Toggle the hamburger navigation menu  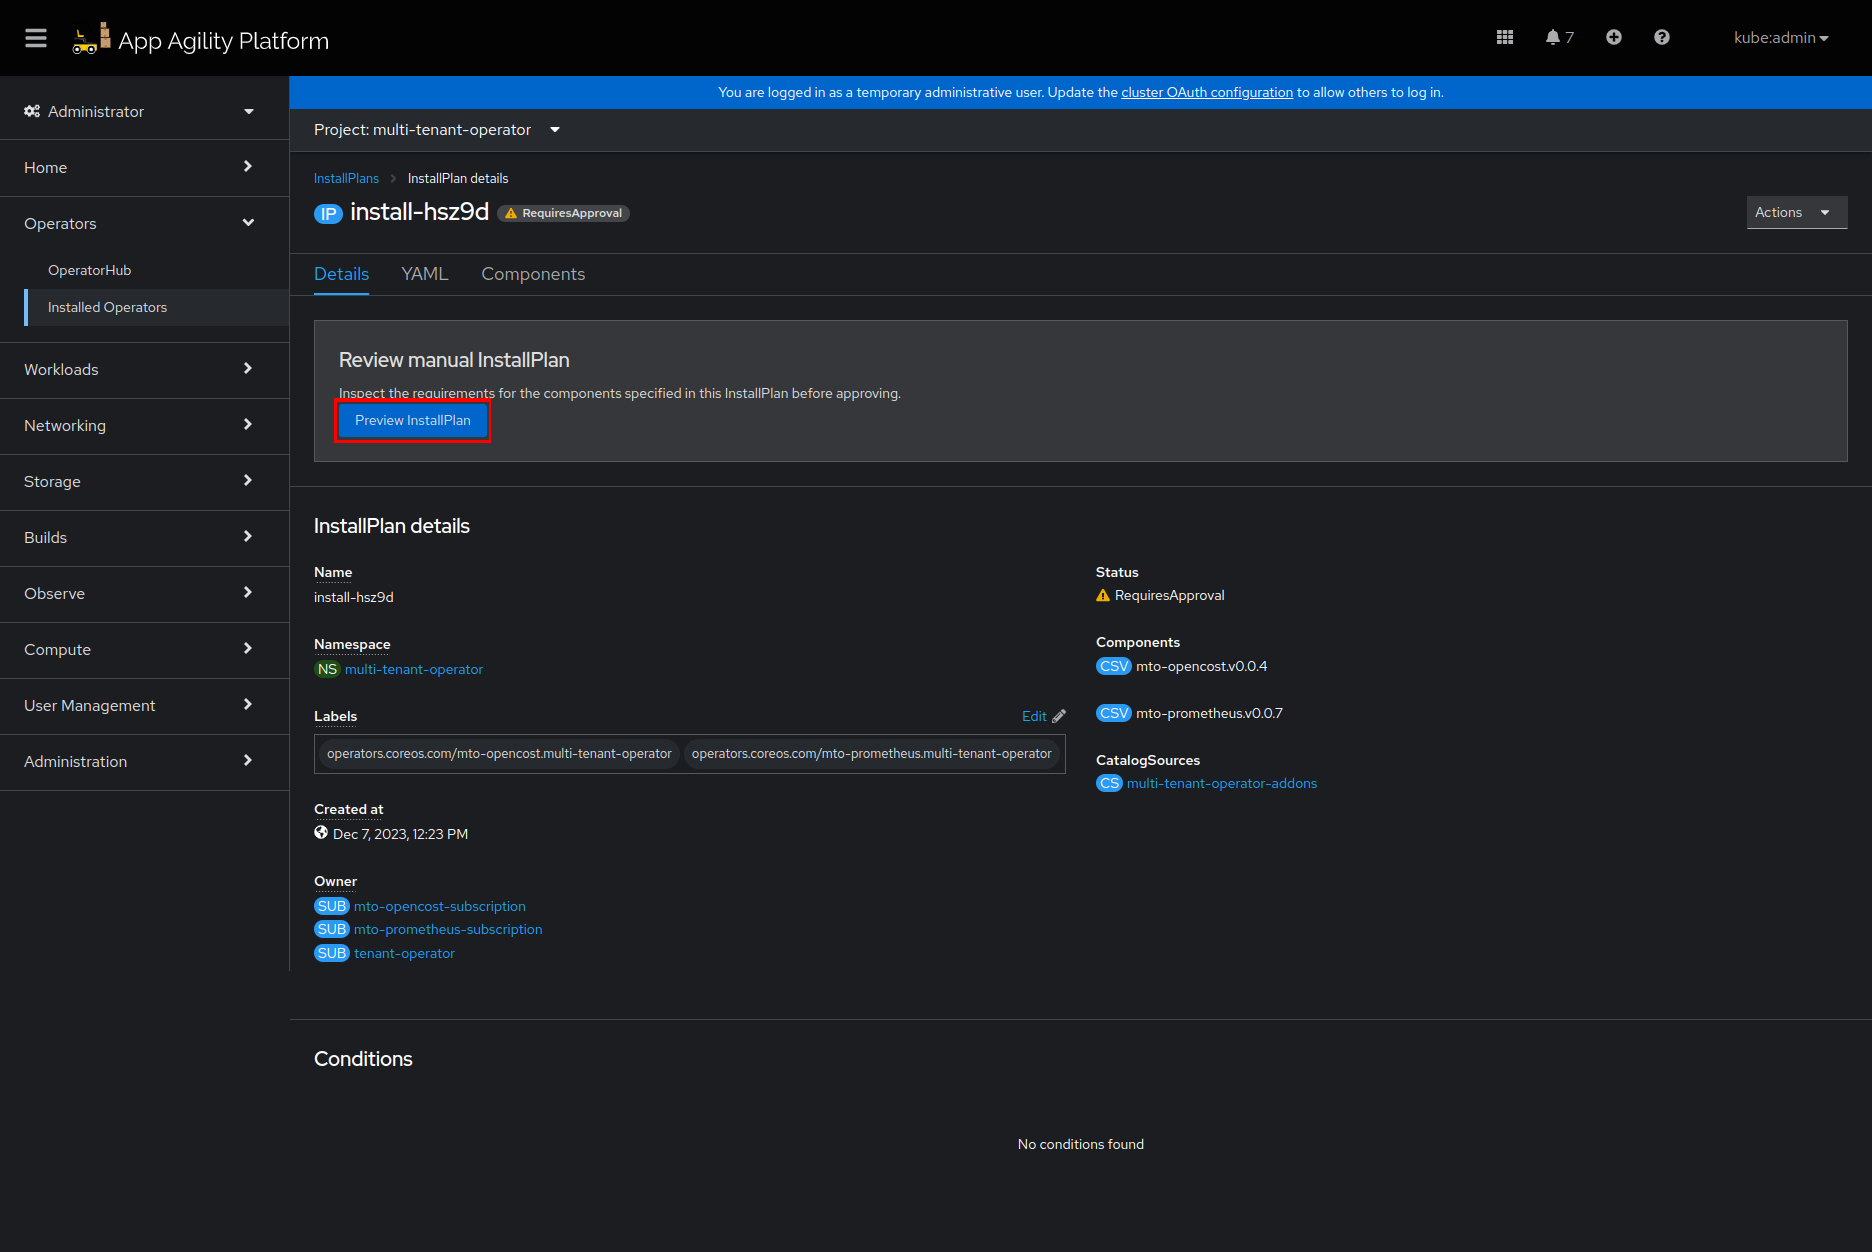pos(36,38)
